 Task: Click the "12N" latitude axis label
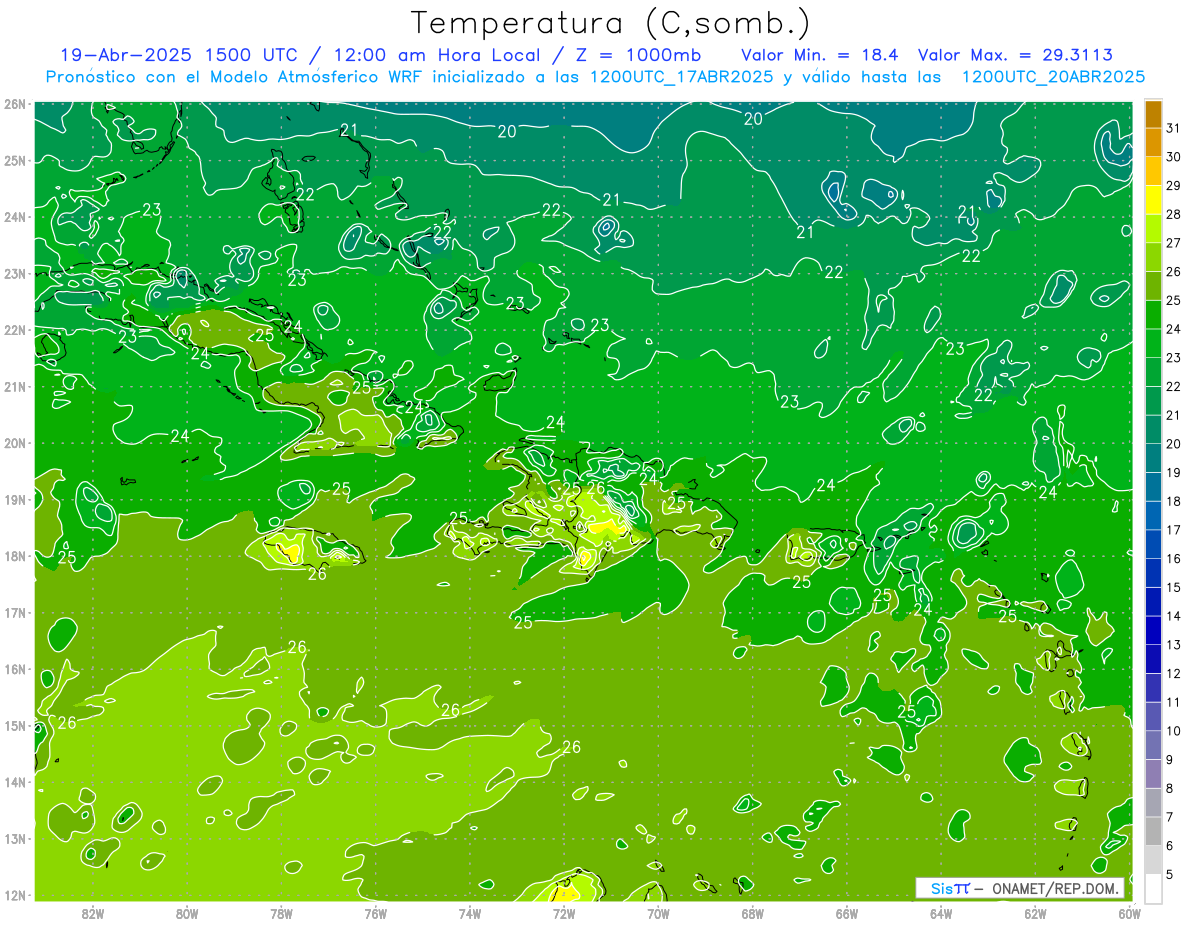[x=14, y=895]
